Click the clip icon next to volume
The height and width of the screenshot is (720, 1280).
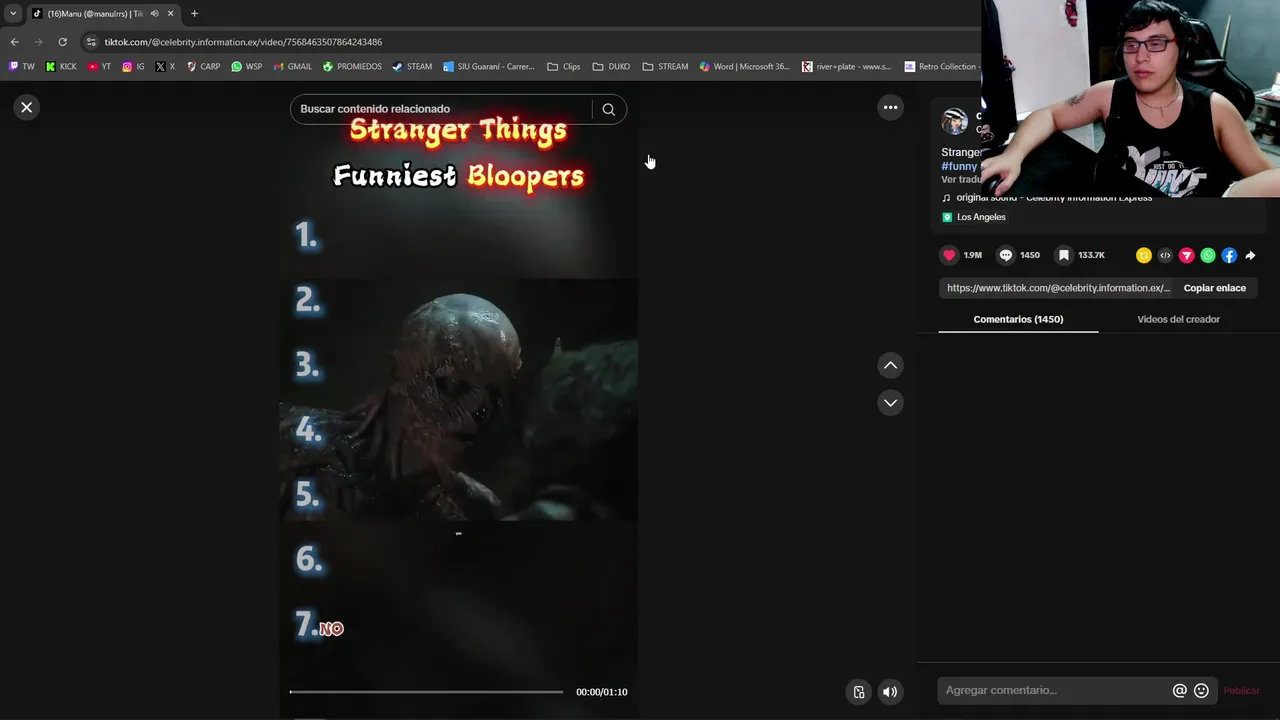(x=858, y=692)
